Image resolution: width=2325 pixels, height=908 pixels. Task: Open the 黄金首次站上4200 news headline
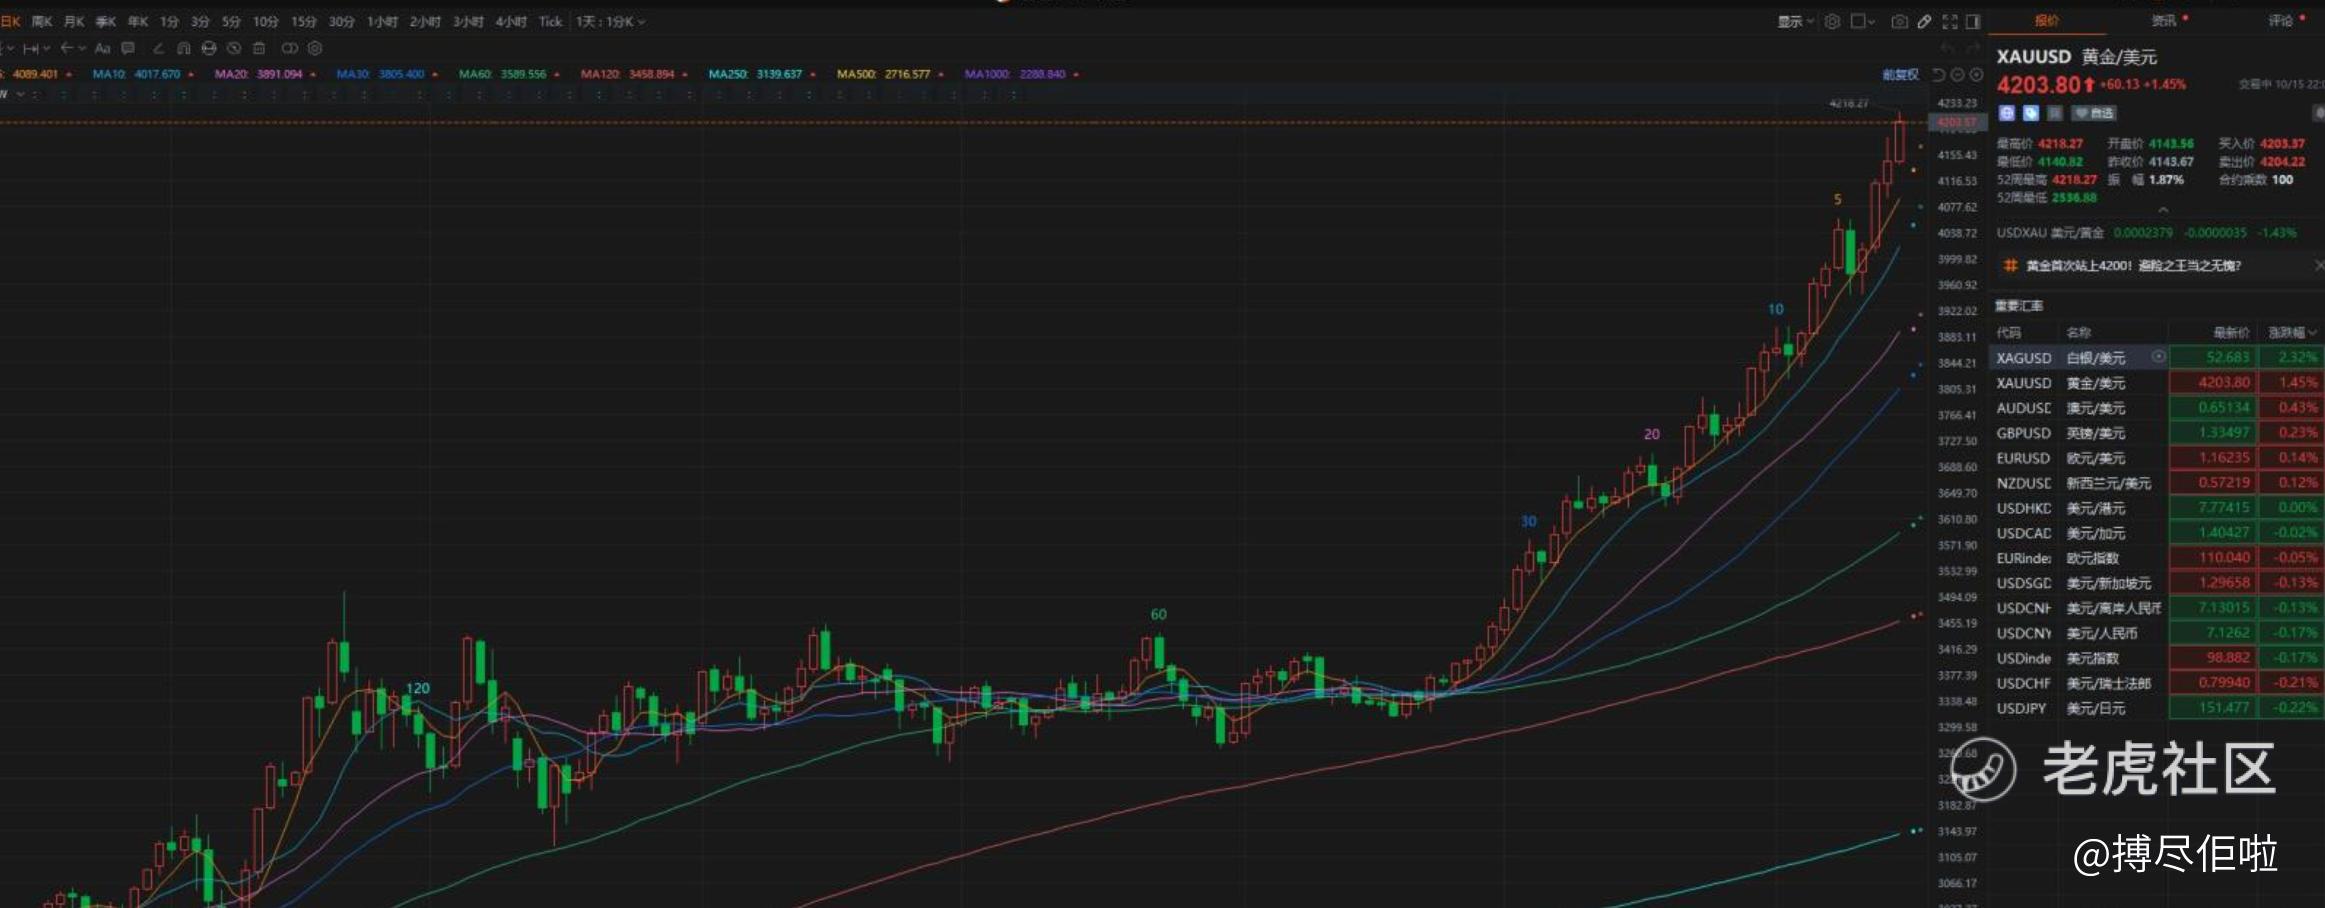pyautogui.click(x=2133, y=266)
